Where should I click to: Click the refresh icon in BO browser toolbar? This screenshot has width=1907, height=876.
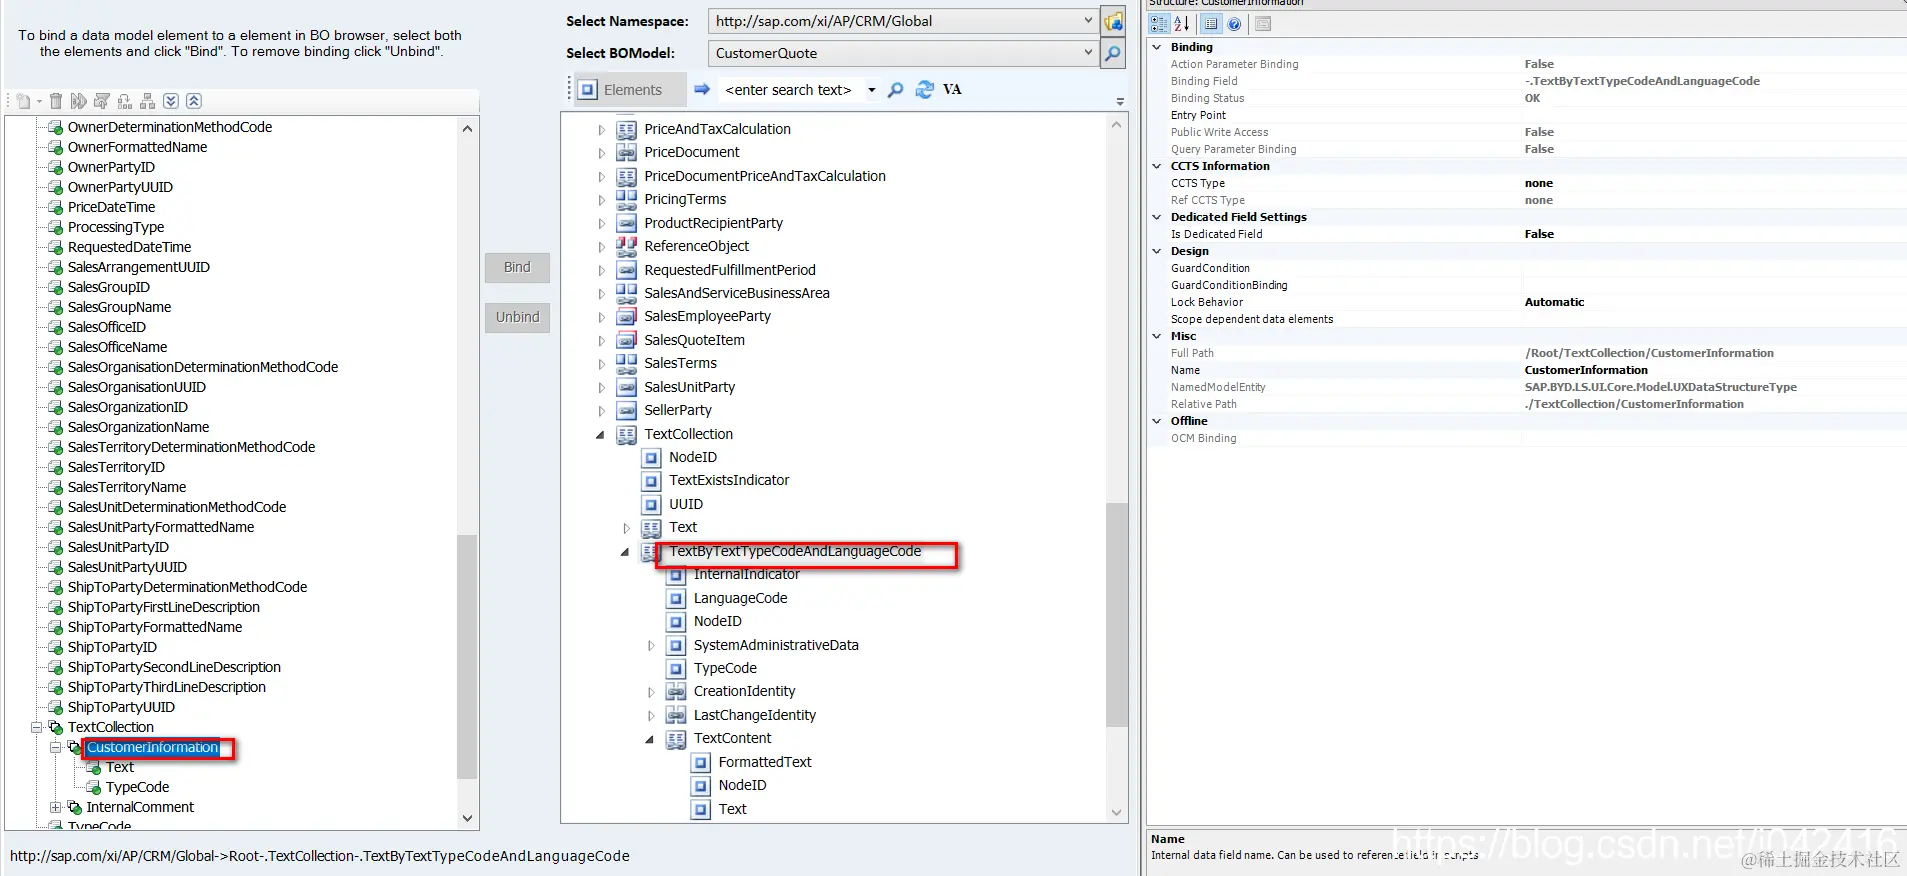tap(925, 90)
